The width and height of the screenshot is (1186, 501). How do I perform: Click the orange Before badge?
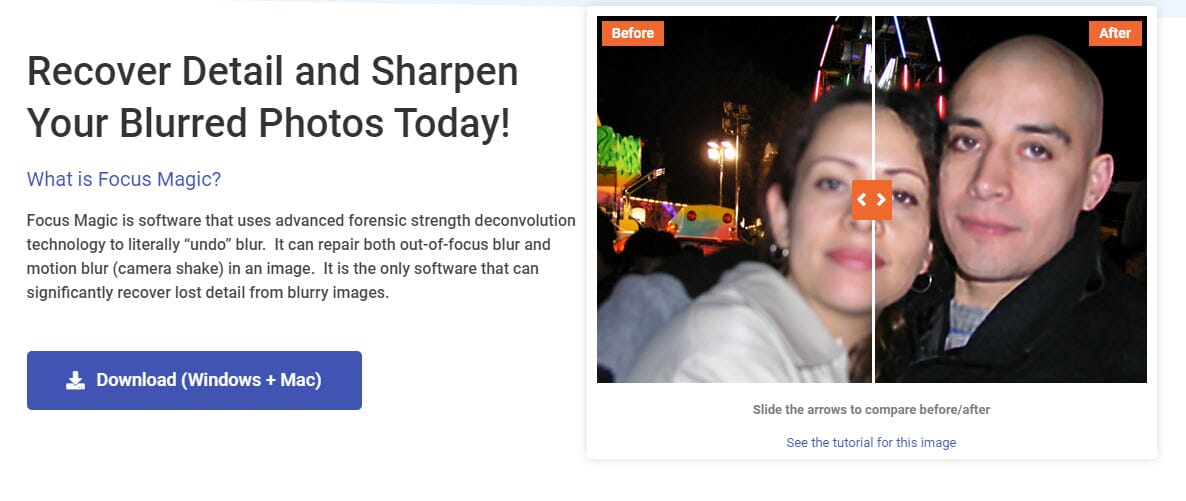coord(632,33)
